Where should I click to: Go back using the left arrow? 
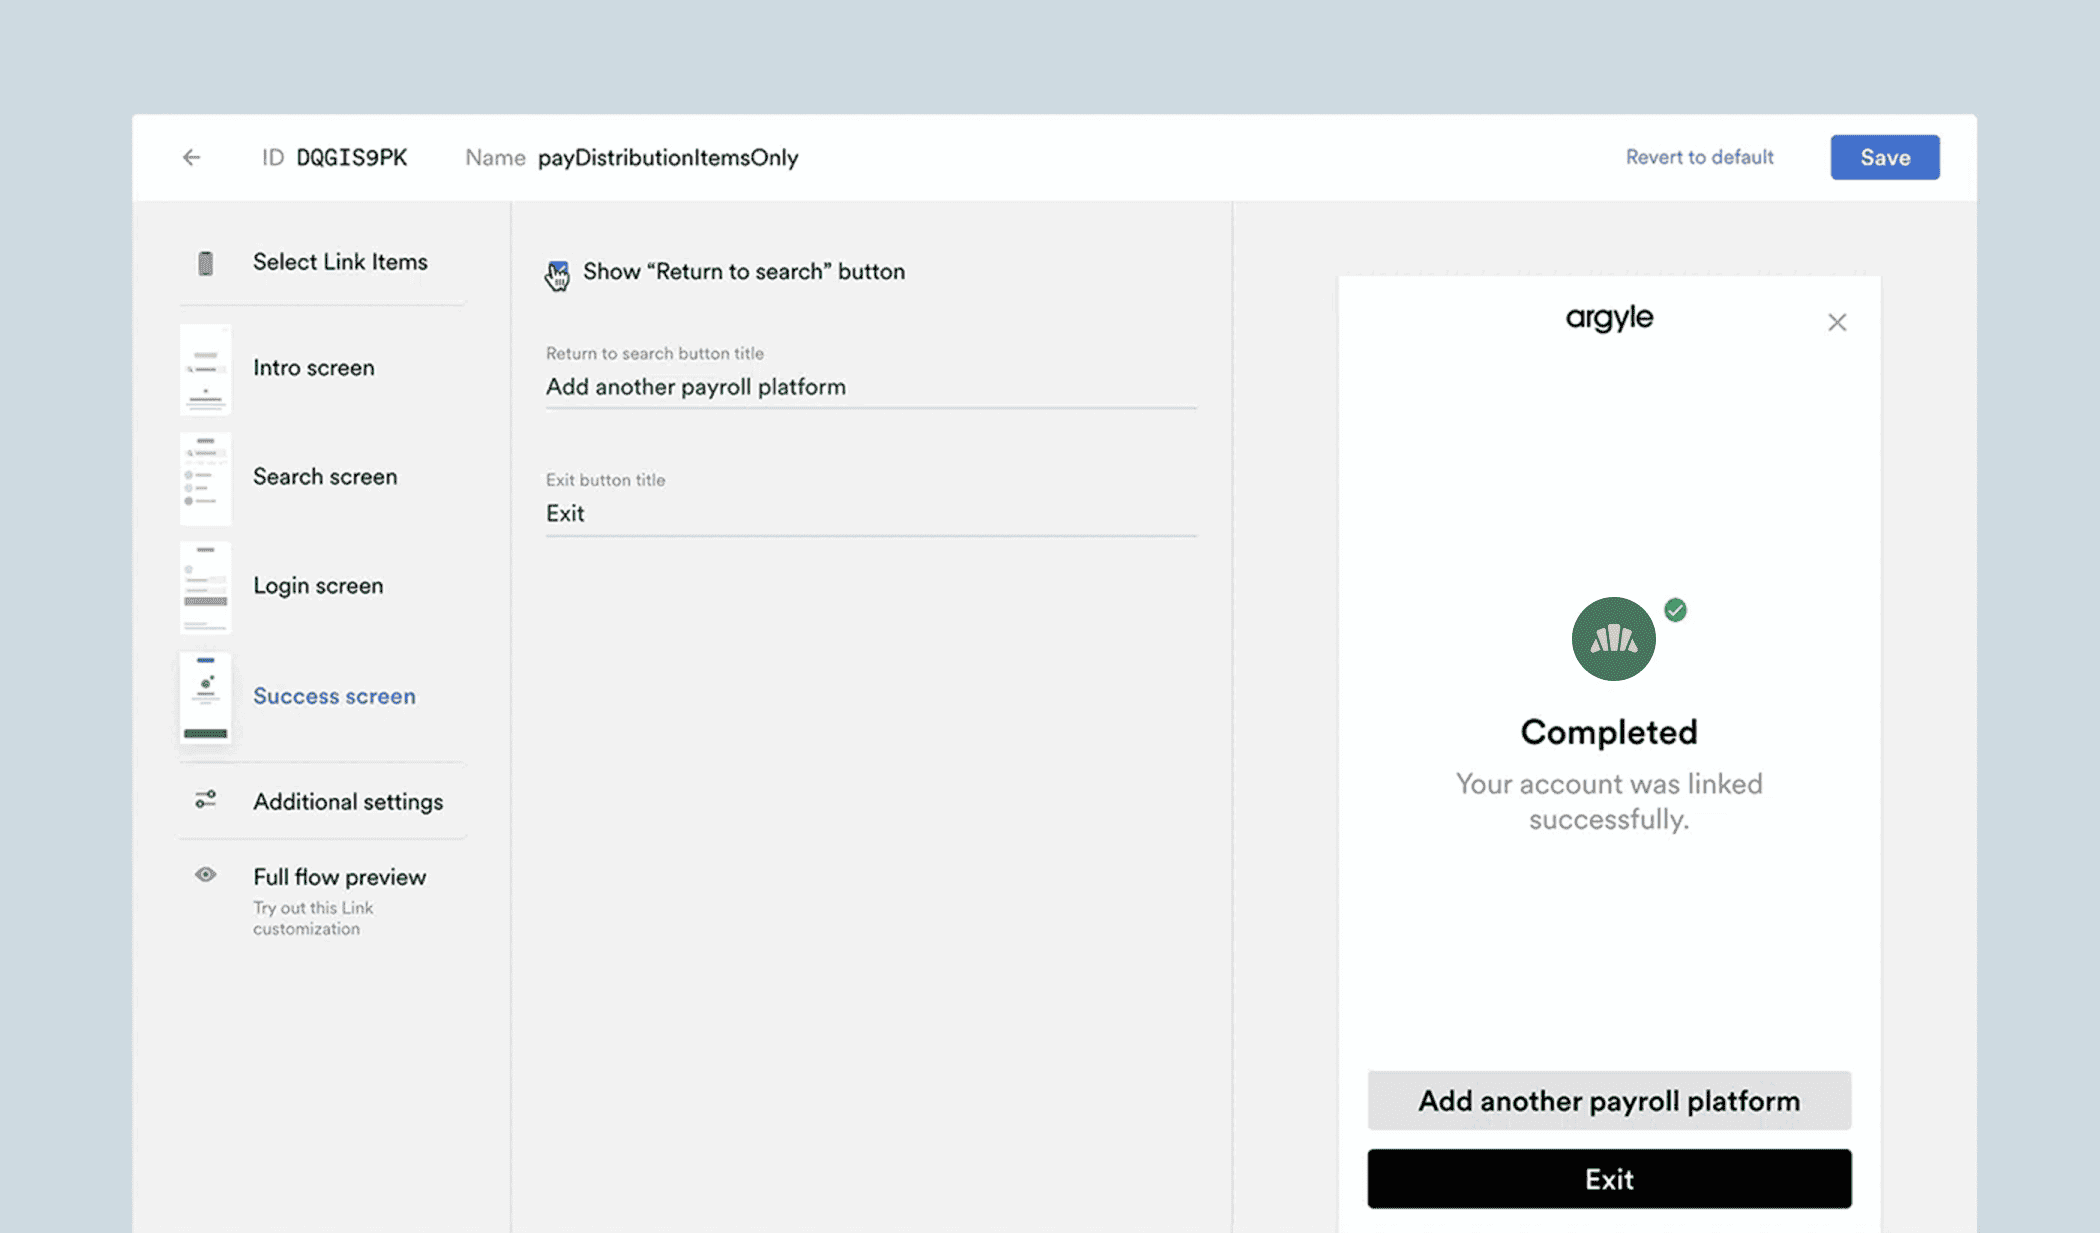(x=191, y=157)
